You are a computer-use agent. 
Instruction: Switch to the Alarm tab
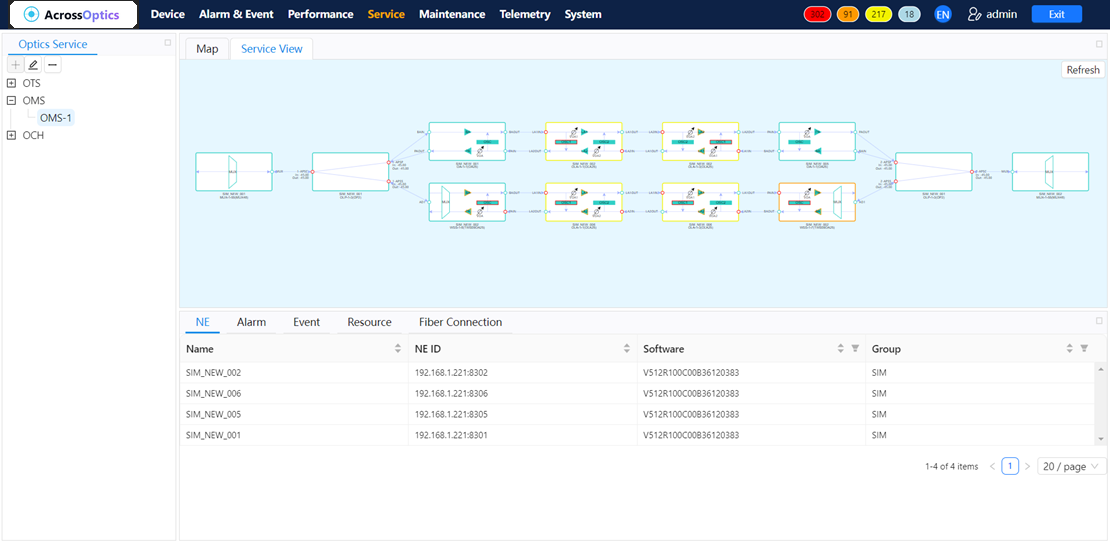click(251, 322)
